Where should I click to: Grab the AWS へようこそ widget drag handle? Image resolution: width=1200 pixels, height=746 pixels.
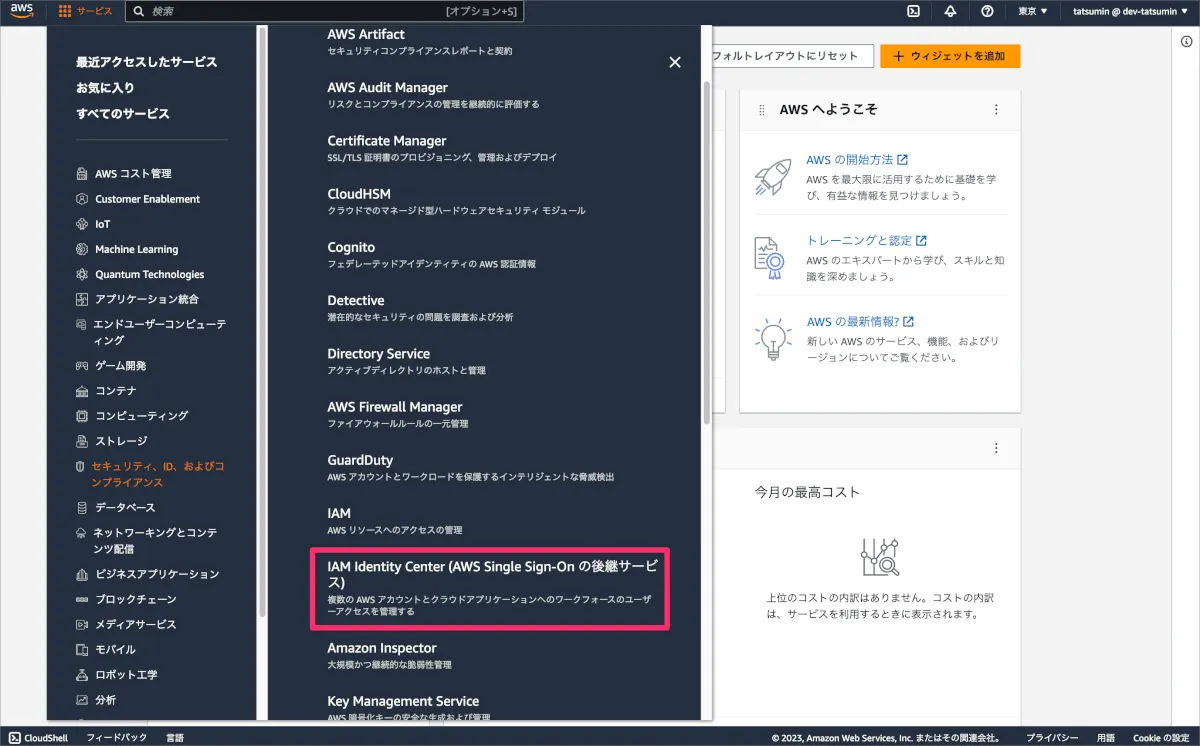click(x=761, y=110)
